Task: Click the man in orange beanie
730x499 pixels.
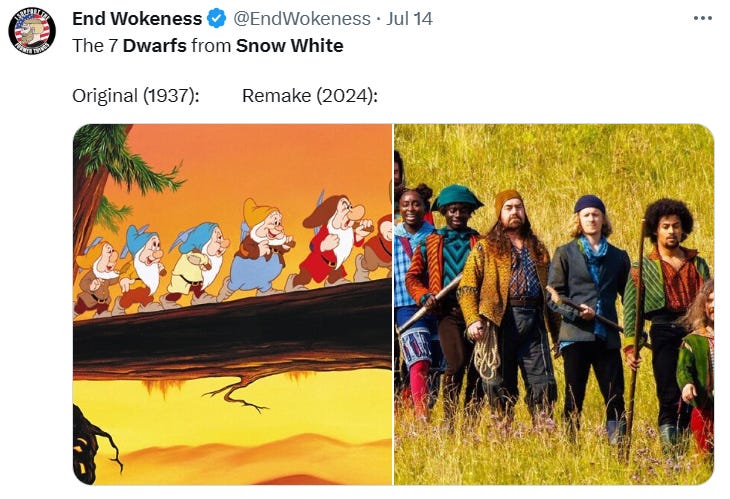Action: (510, 298)
